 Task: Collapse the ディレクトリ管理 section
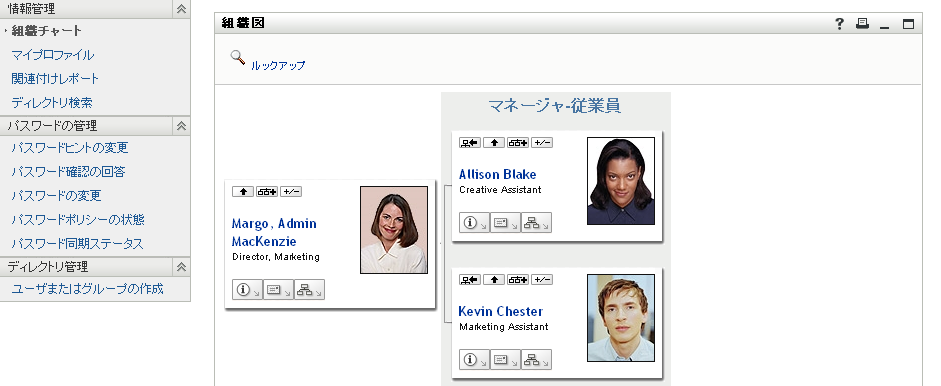tap(181, 267)
